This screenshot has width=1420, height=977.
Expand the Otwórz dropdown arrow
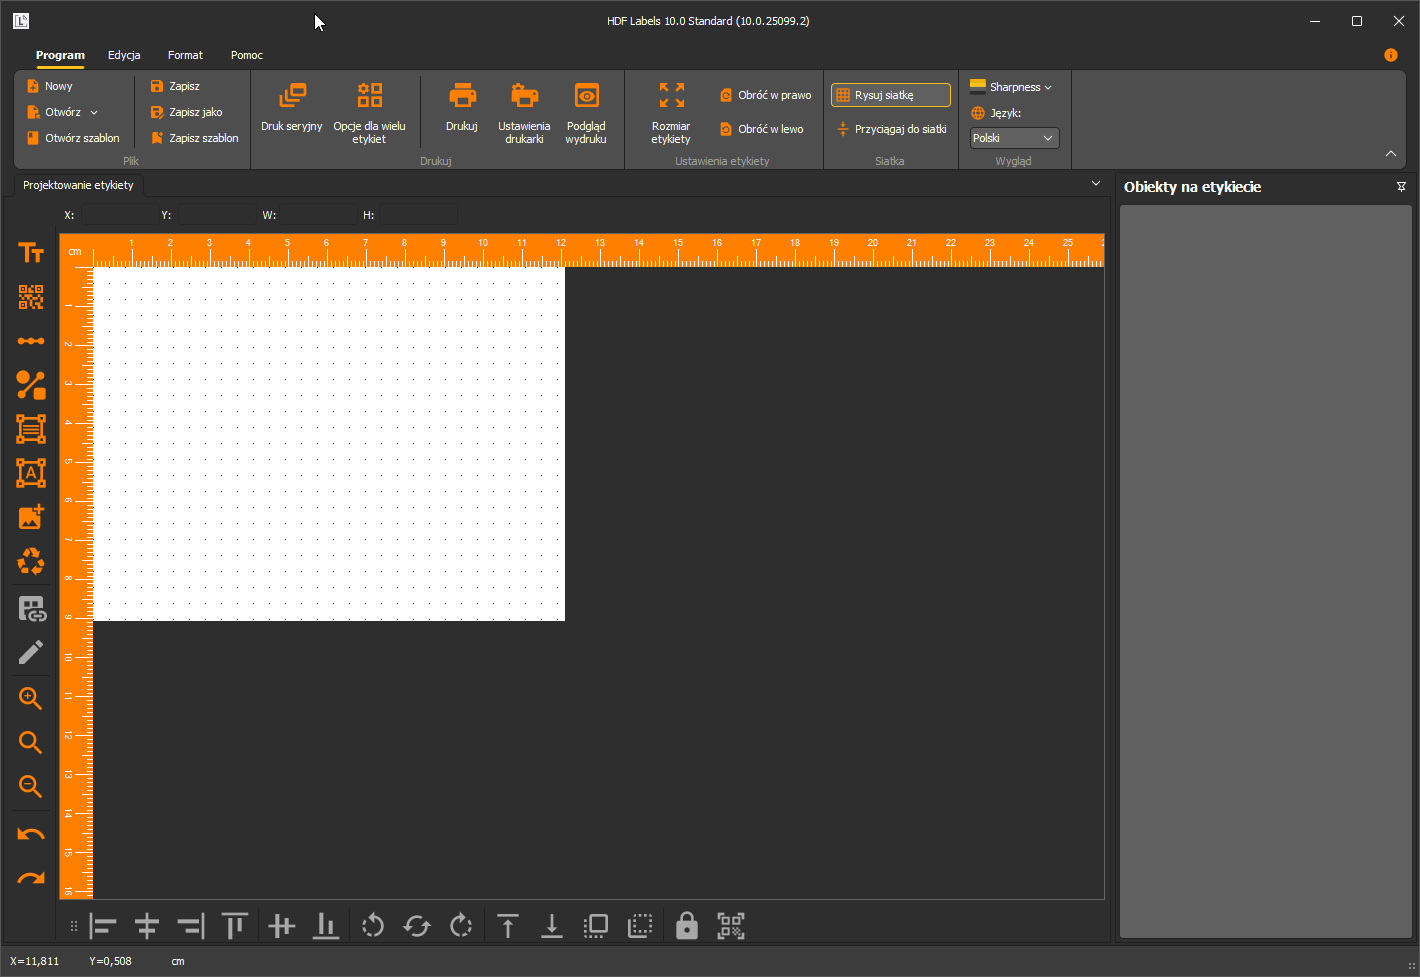(94, 112)
